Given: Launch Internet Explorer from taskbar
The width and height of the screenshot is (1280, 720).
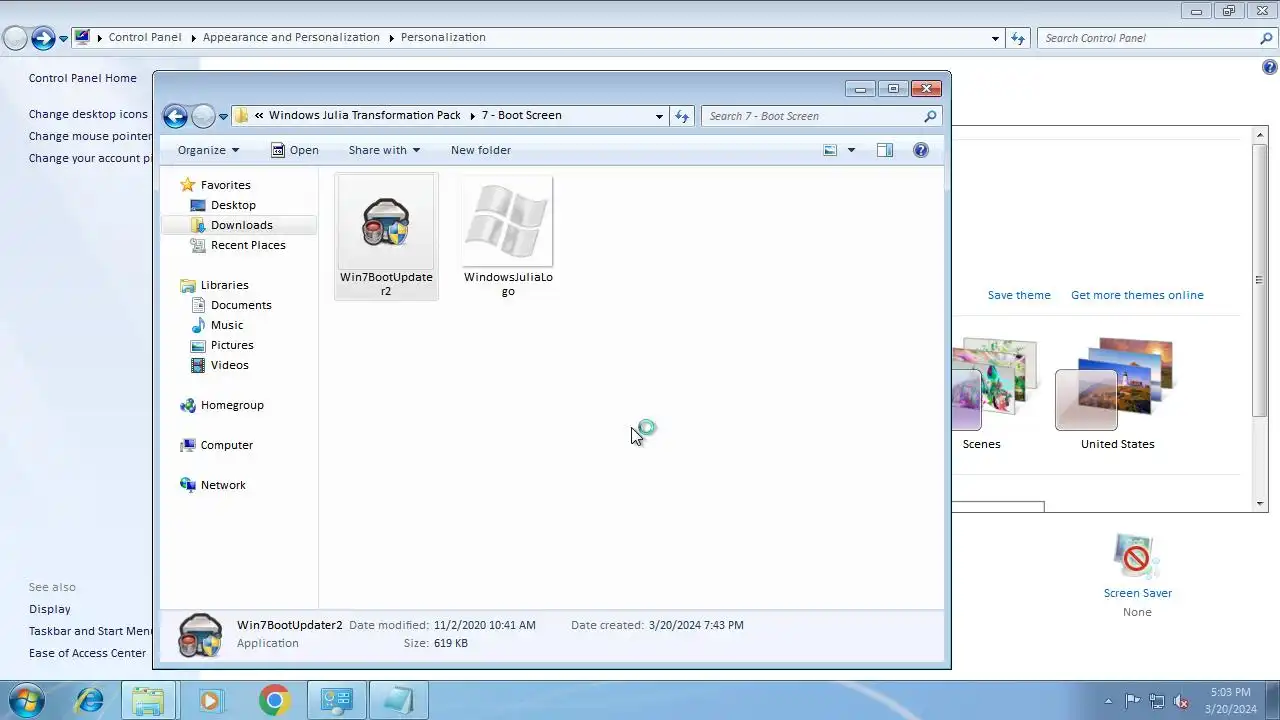Looking at the screenshot, I should 89,701.
